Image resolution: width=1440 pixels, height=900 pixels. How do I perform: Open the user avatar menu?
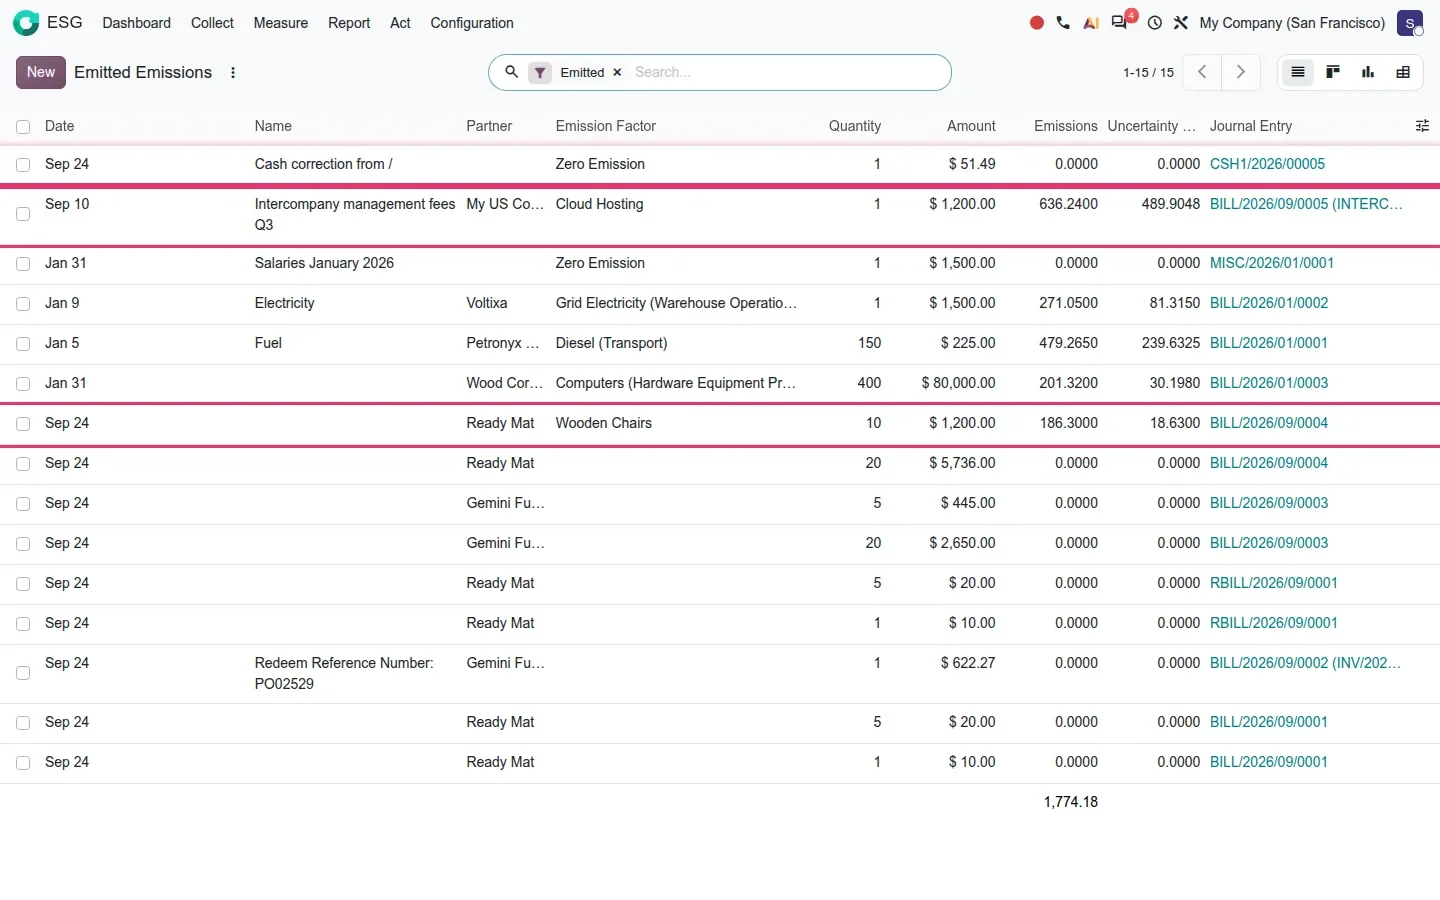click(1410, 22)
